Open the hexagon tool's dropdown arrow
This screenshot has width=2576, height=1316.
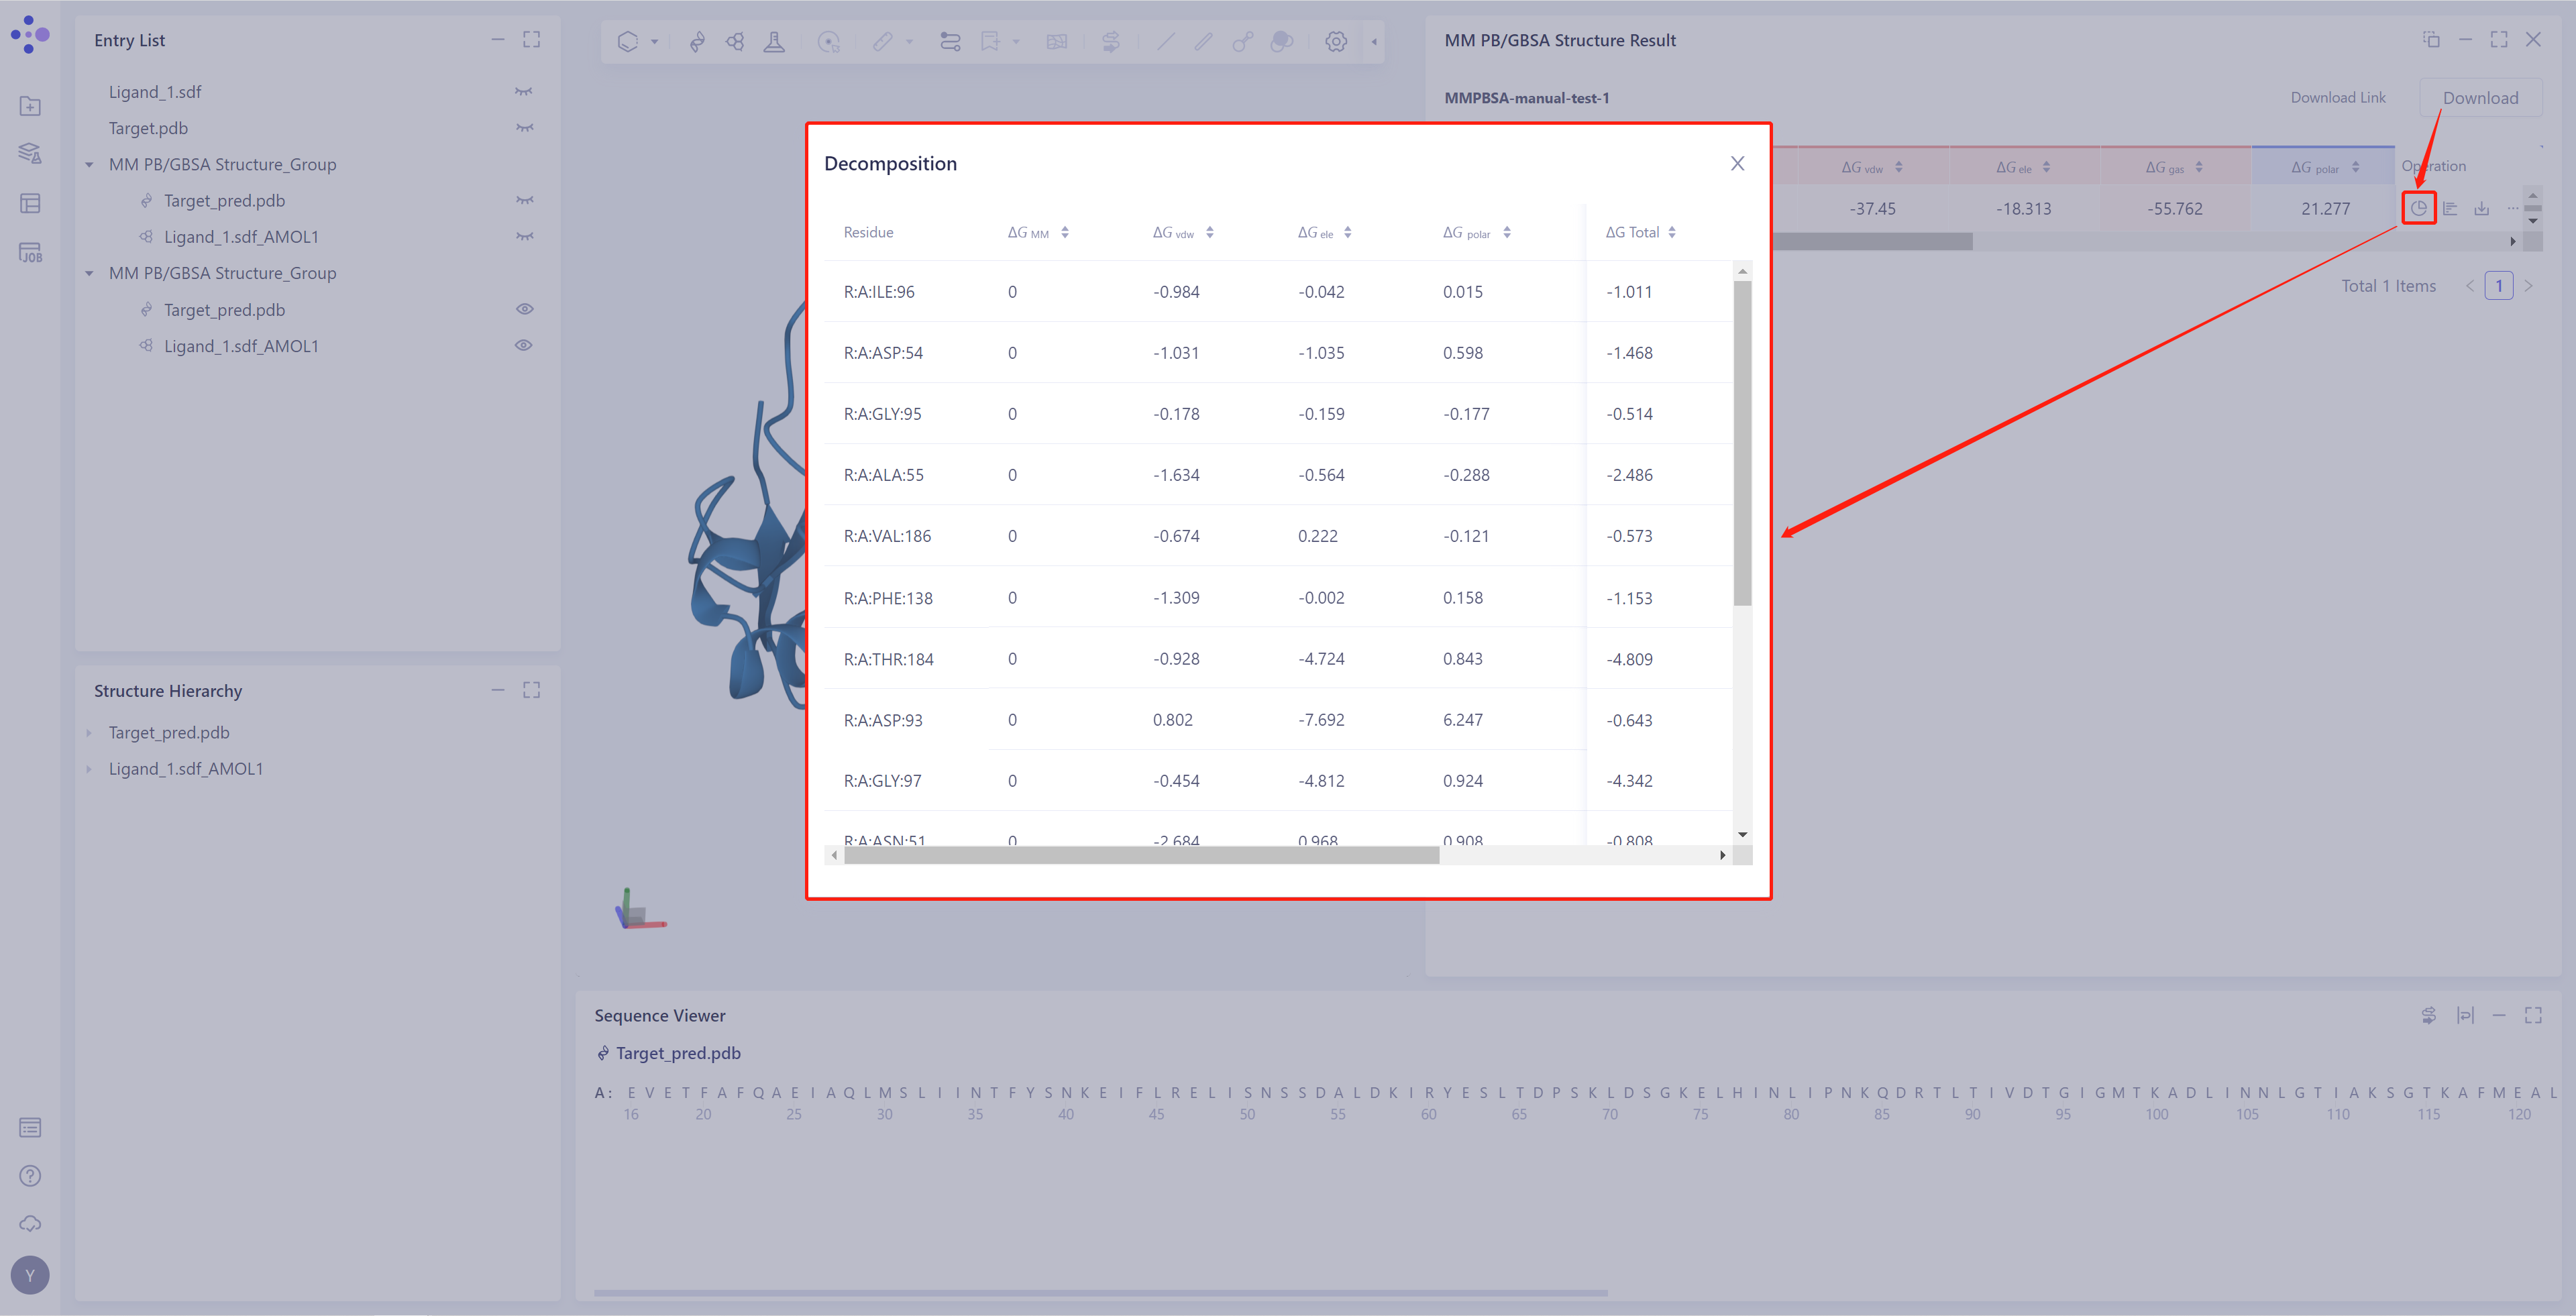click(654, 42)
